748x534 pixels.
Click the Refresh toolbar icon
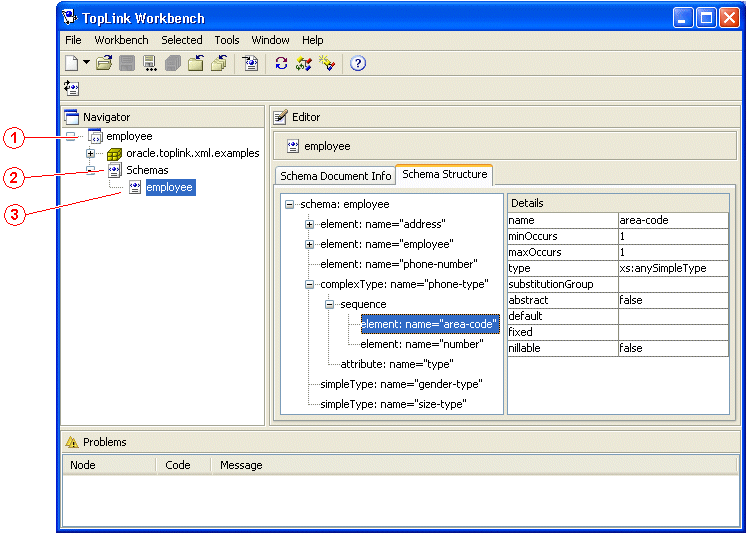pos(281,63)
